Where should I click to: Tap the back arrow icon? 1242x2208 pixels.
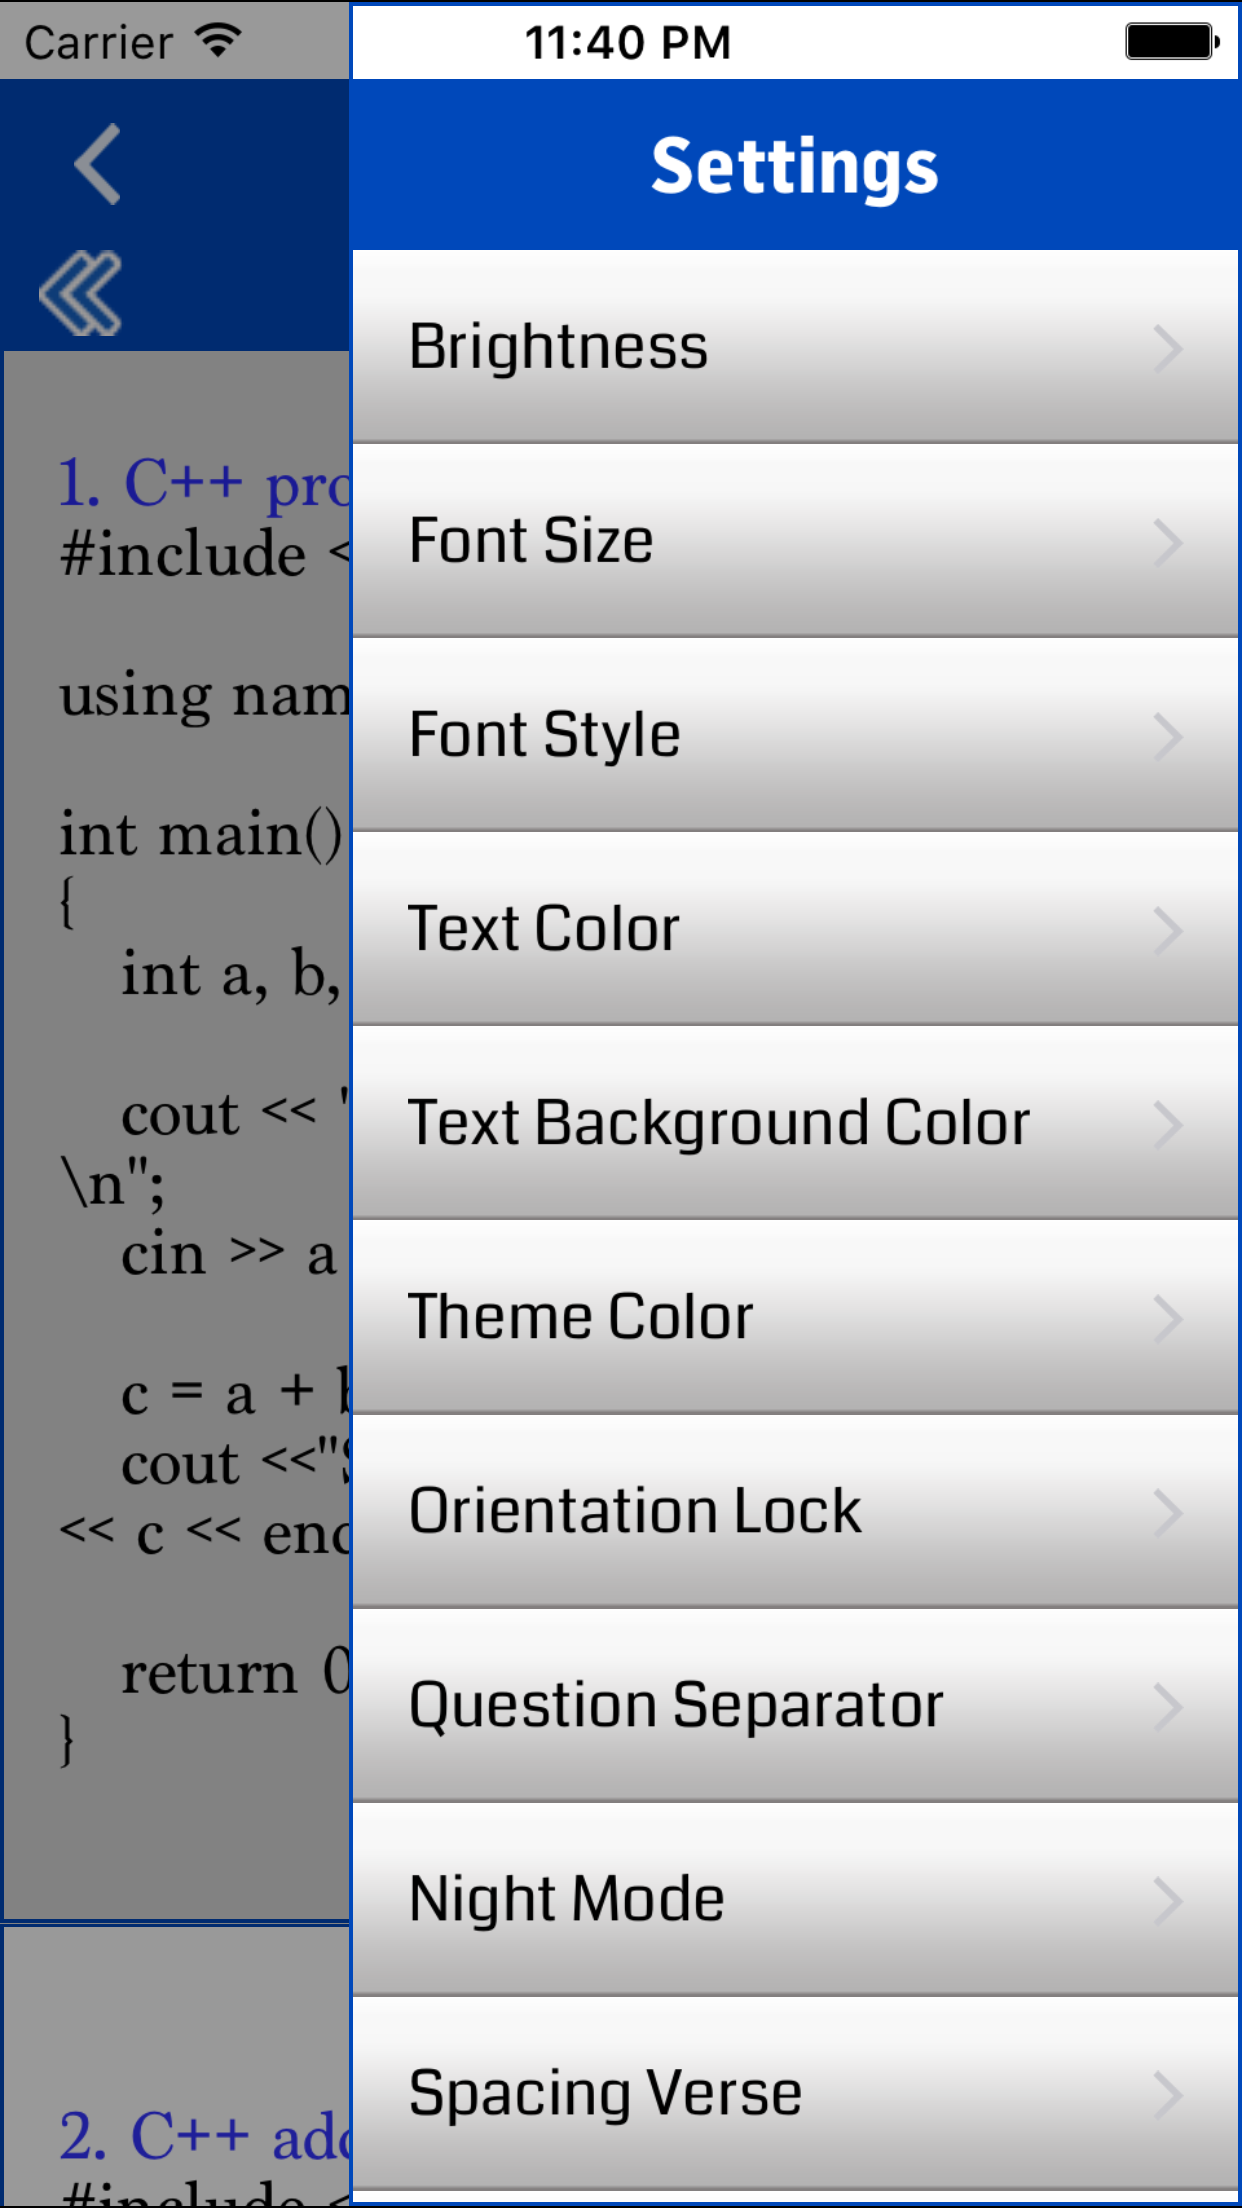click(x=97, y=165)
